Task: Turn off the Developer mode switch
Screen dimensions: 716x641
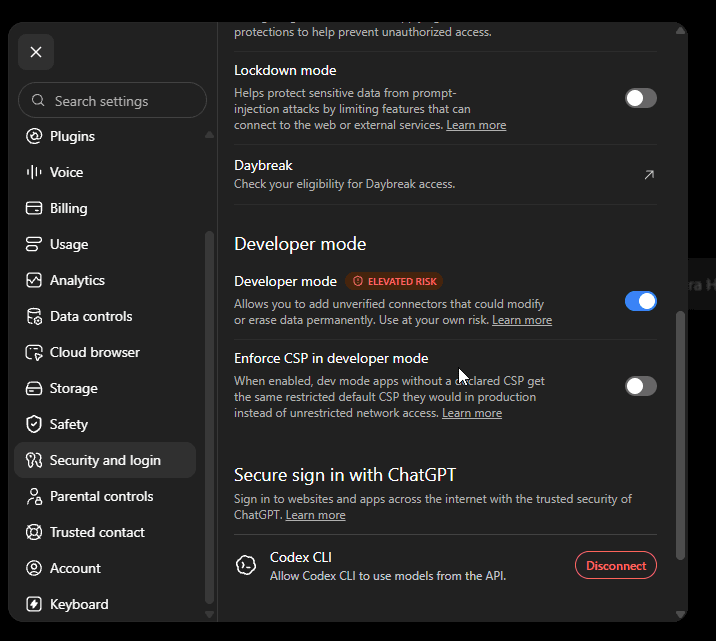Action: (641, 301)
